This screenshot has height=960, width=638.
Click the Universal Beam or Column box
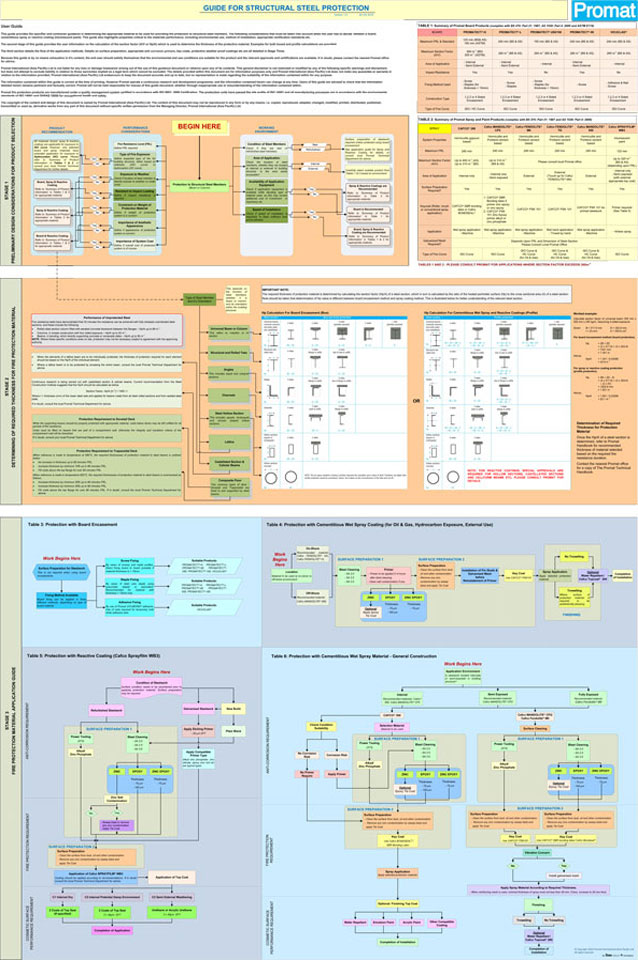point(228,332)
